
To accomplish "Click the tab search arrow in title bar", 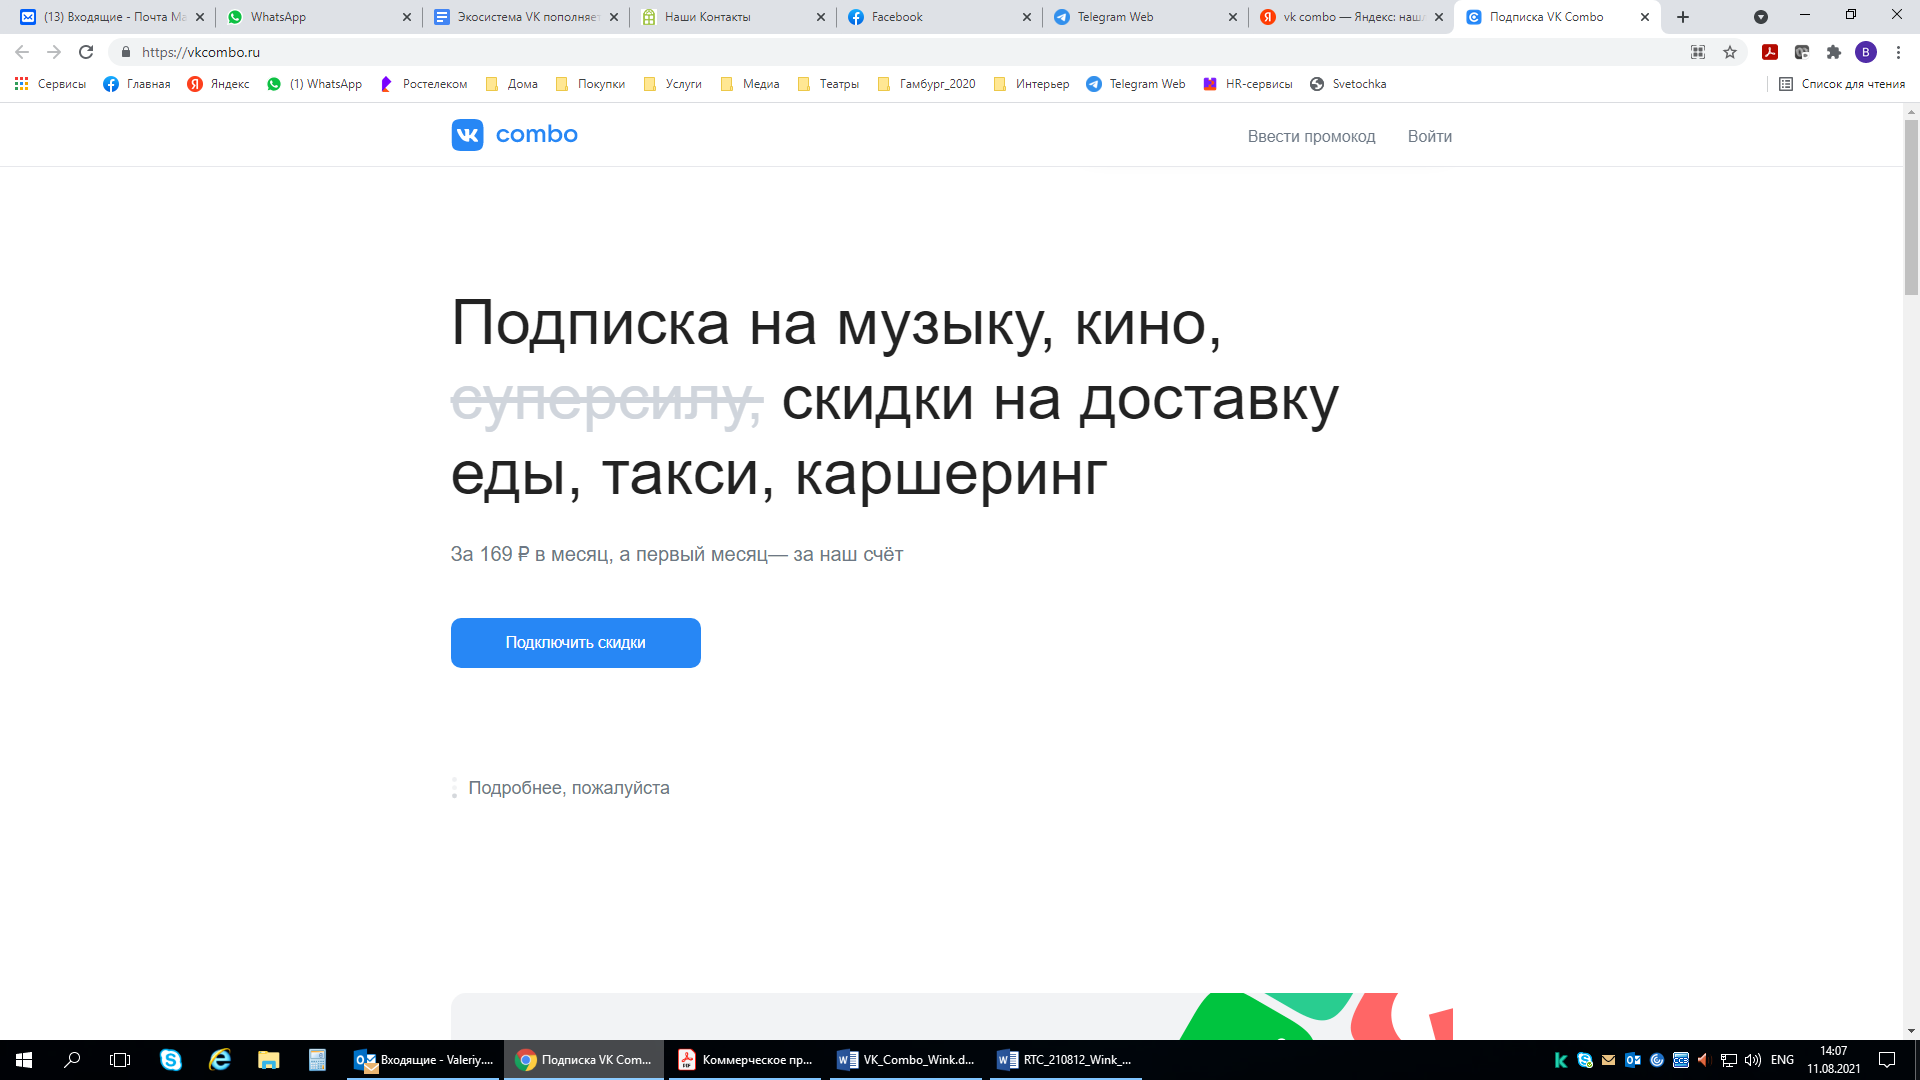I will tap(1761, 16).
